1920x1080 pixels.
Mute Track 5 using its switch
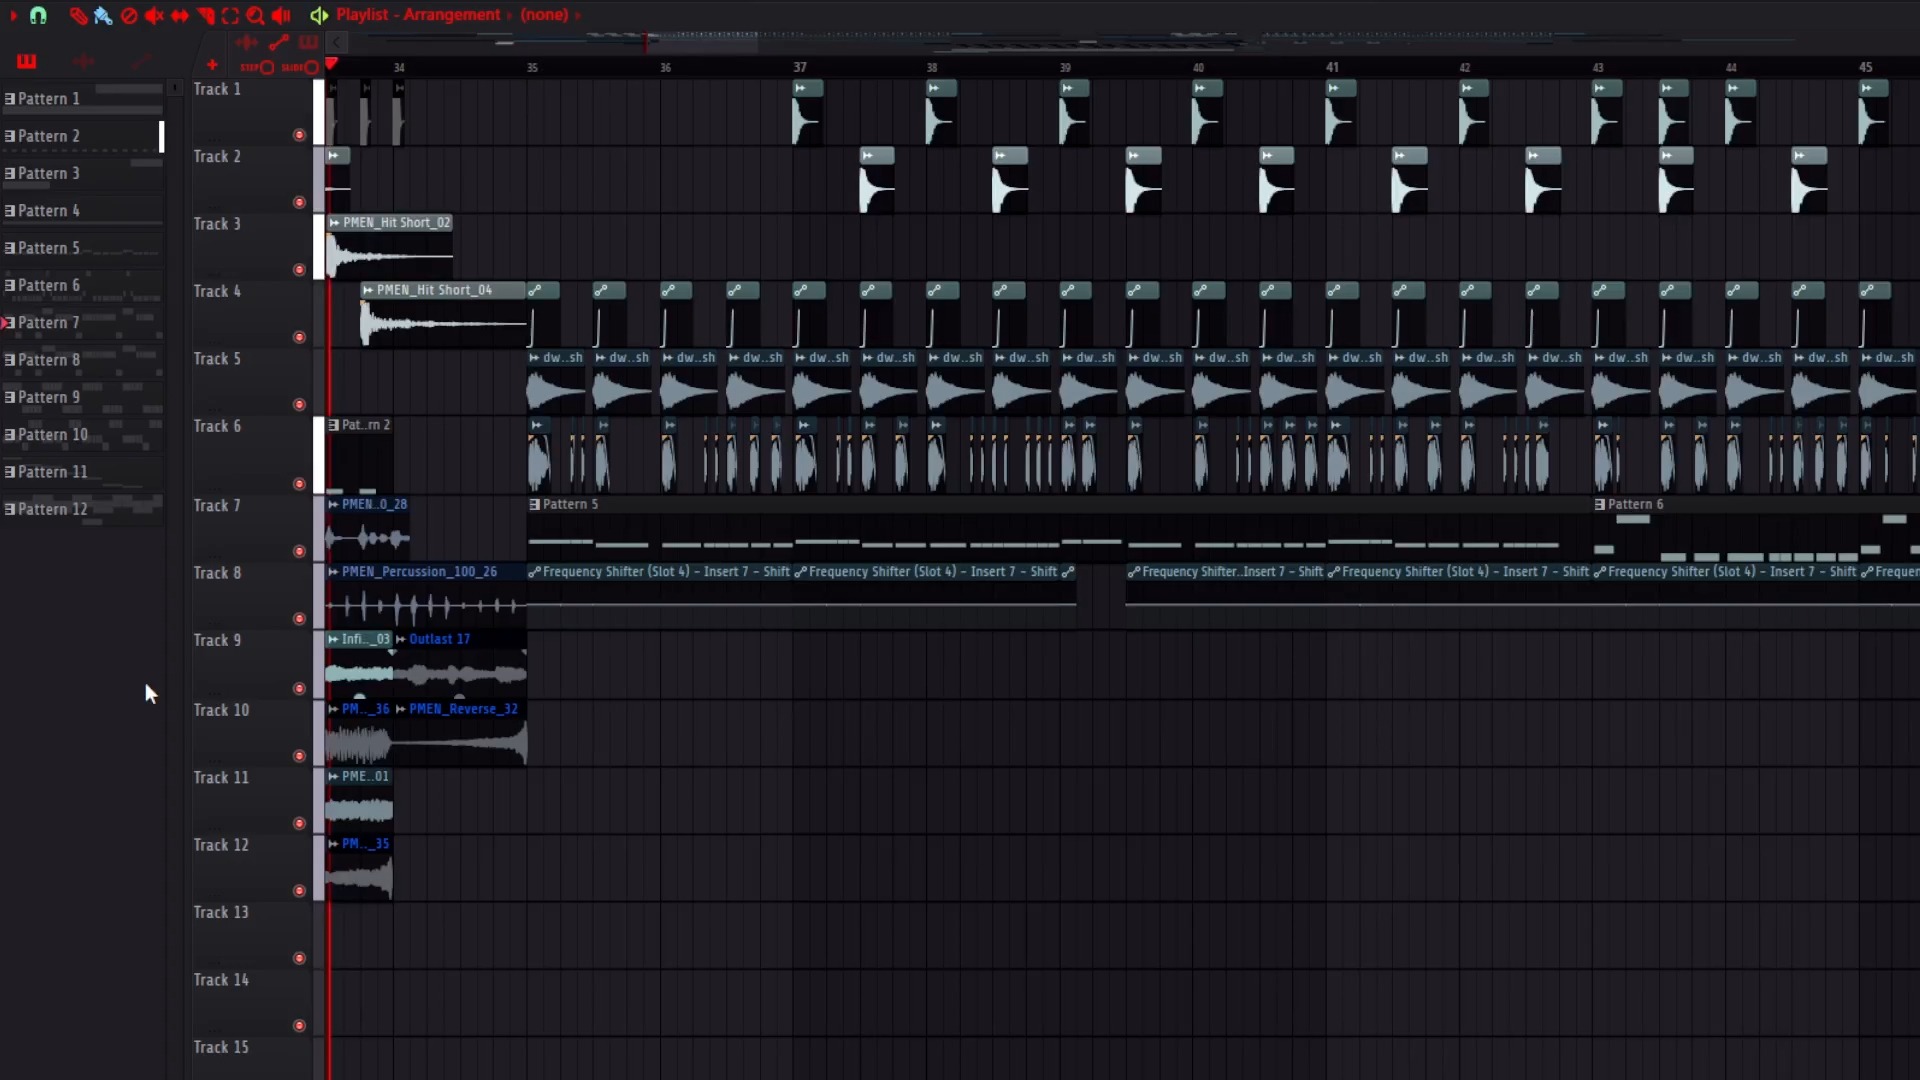point(299,405)
